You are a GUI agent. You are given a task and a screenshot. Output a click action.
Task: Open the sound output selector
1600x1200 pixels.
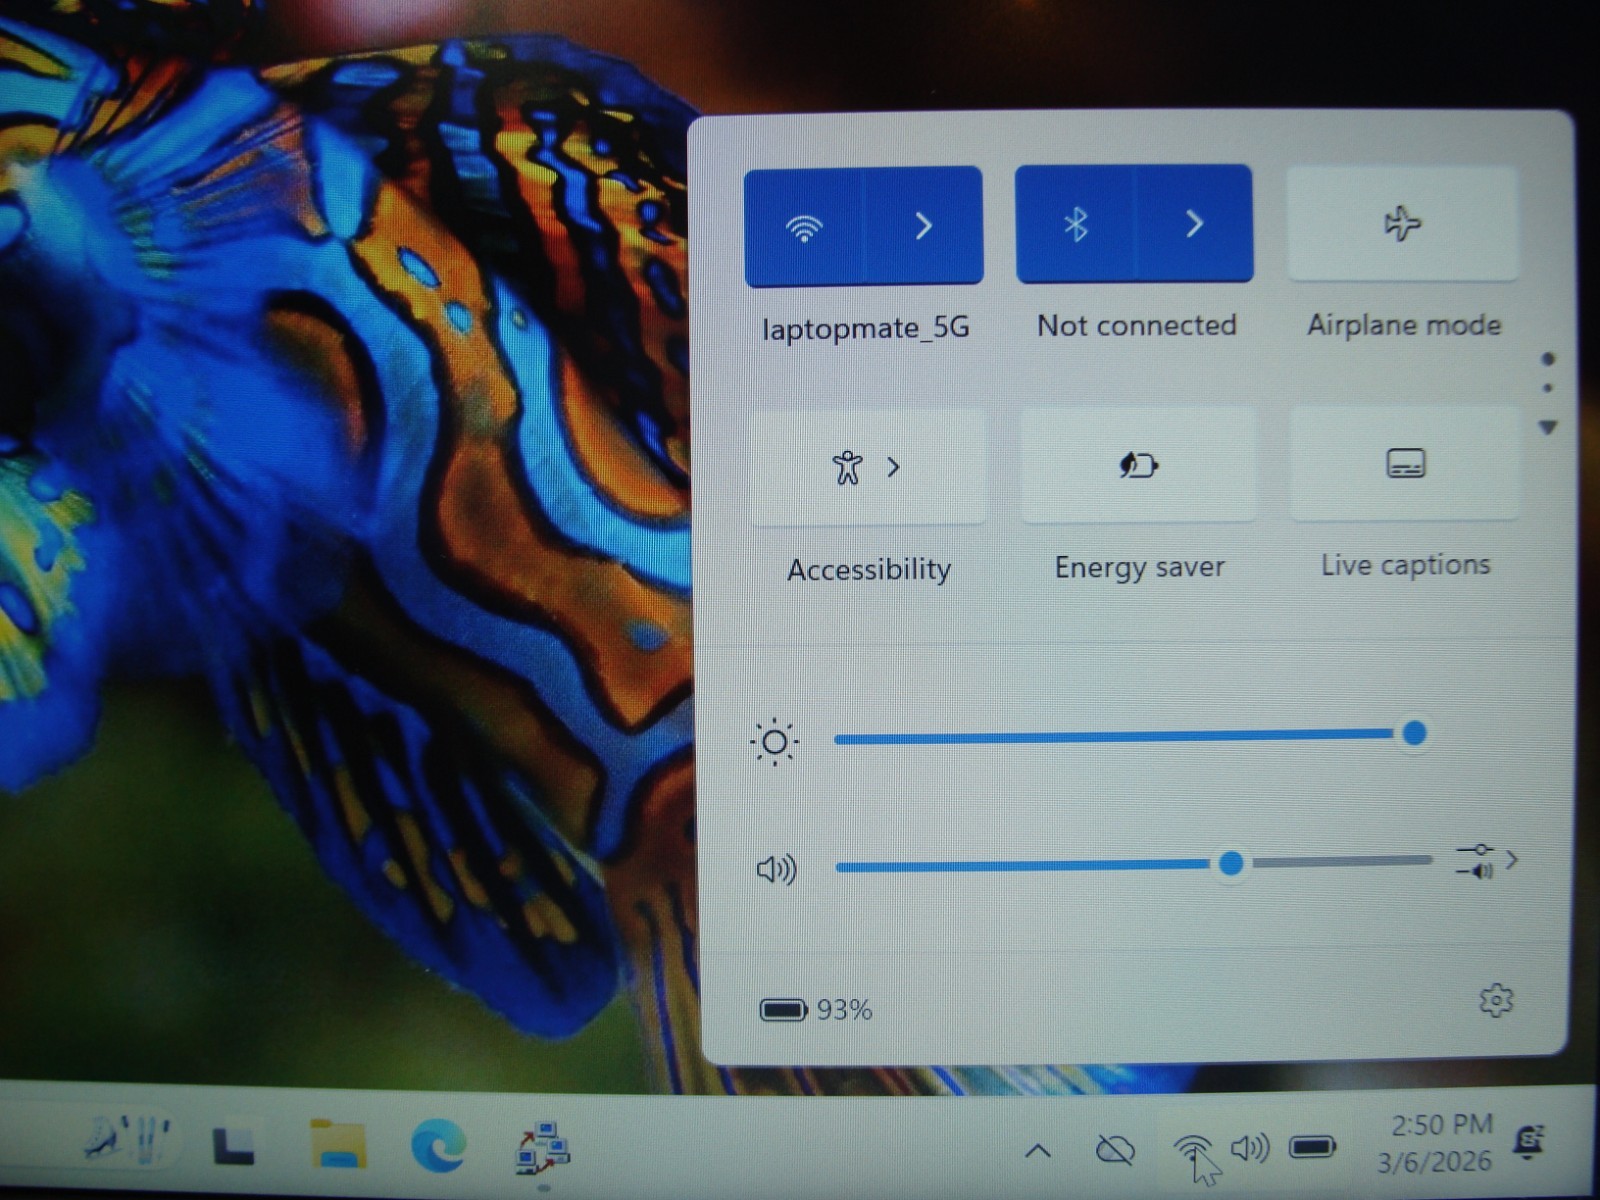(1487, 861)
